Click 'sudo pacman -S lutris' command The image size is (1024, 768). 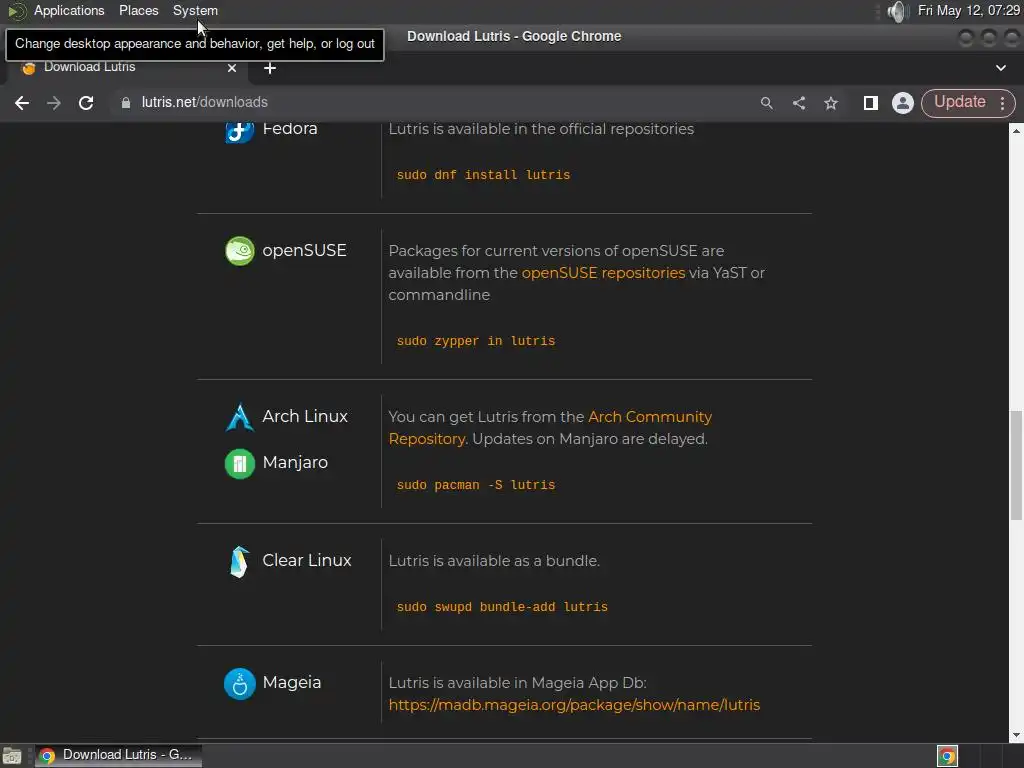pos(475,485)
